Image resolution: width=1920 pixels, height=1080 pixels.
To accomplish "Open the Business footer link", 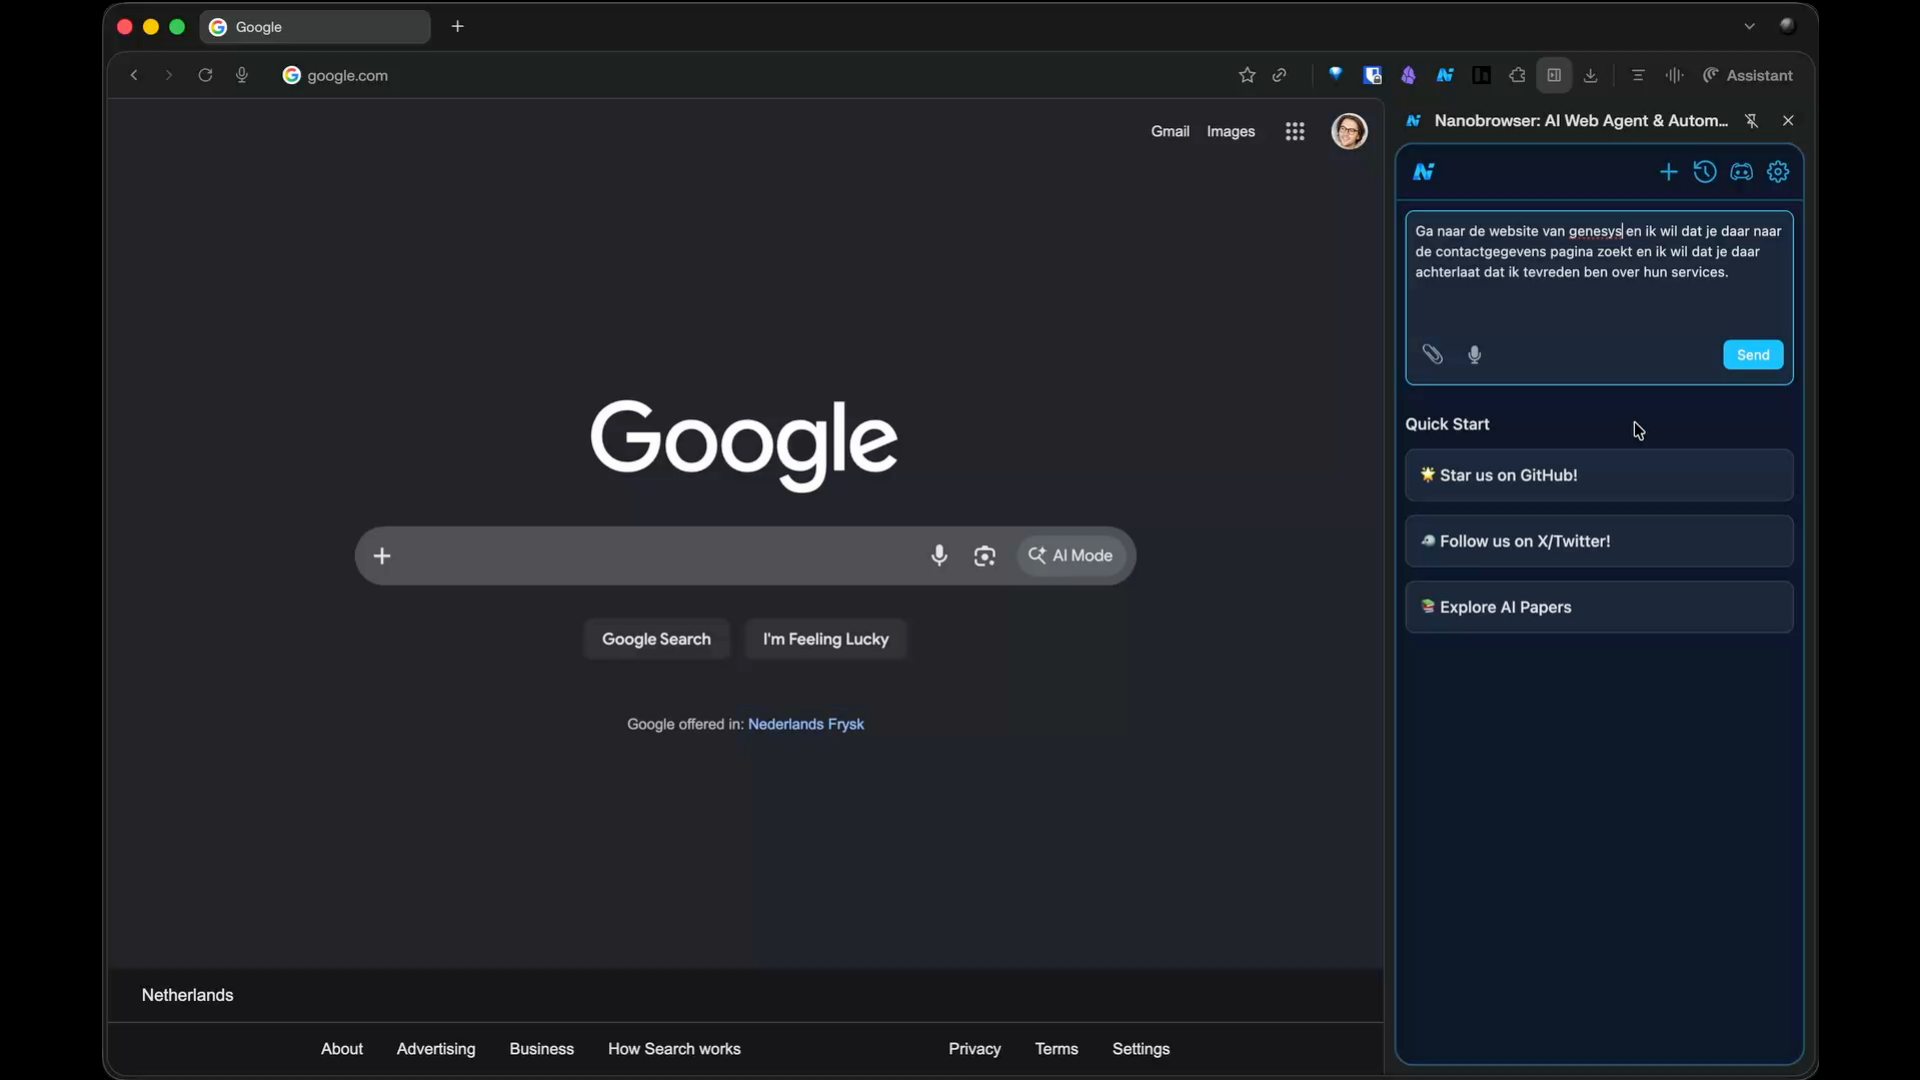I will click(542, 1049).
